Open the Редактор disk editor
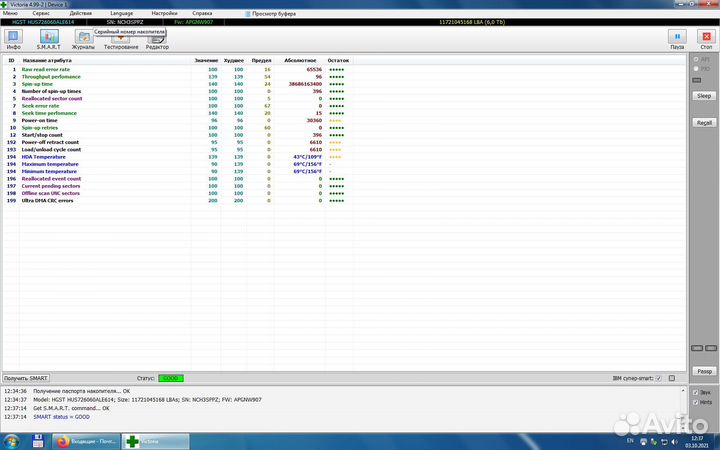Image resolution: width=720 pixels, height=450 pixels. (157, 40)
